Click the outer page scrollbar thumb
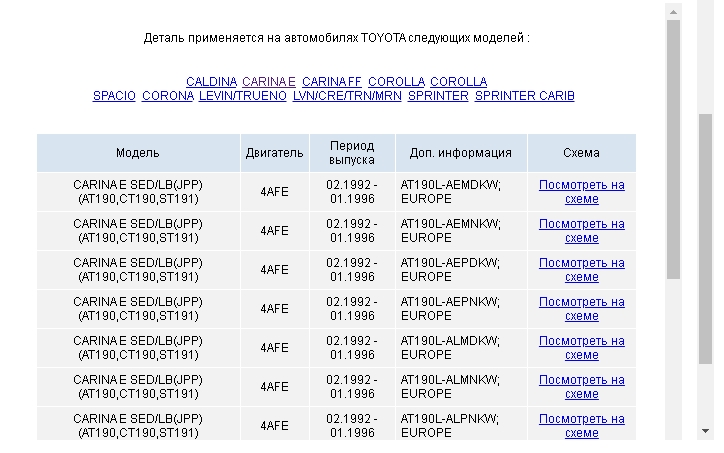 (706, 240)
